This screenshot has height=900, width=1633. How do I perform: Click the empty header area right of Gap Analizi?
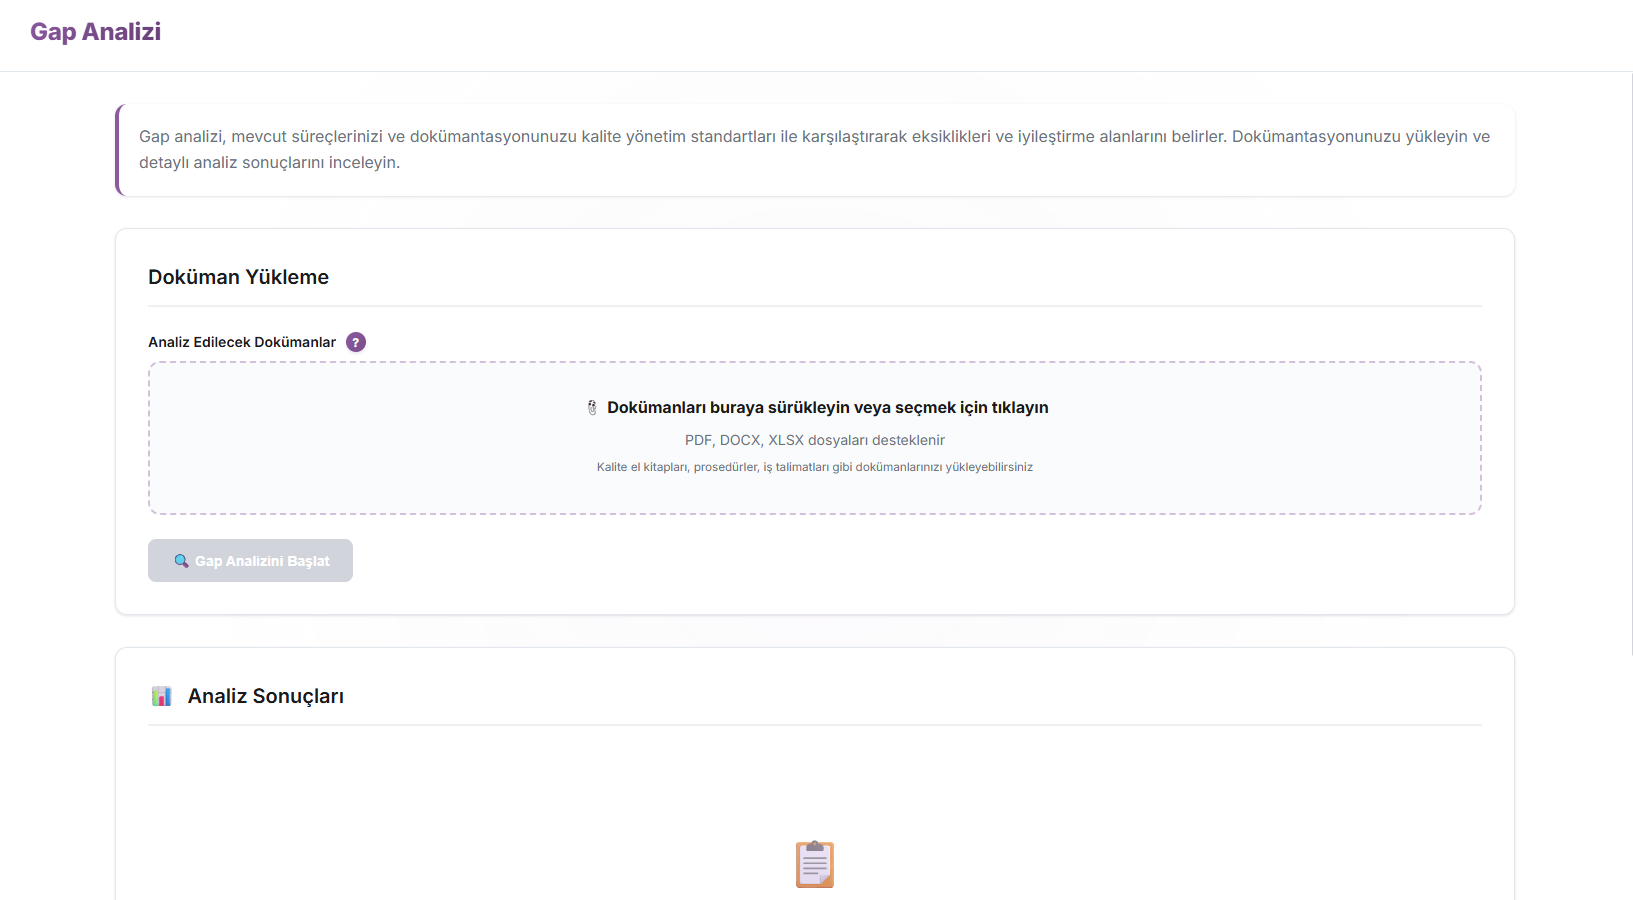pos(900,35)
